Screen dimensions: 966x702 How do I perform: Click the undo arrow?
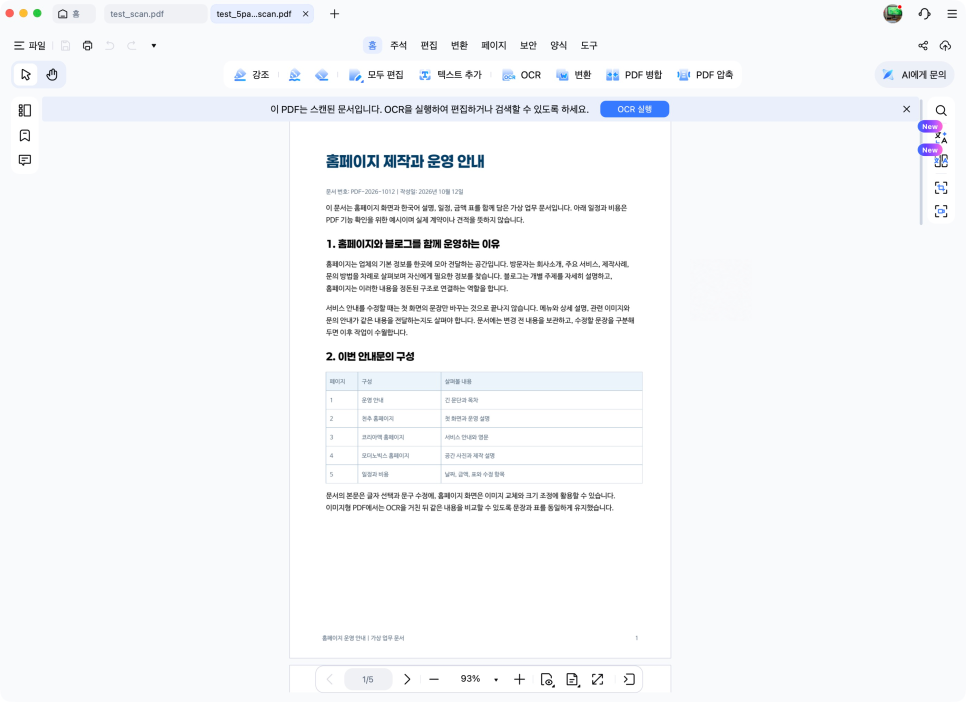[110, 46]
